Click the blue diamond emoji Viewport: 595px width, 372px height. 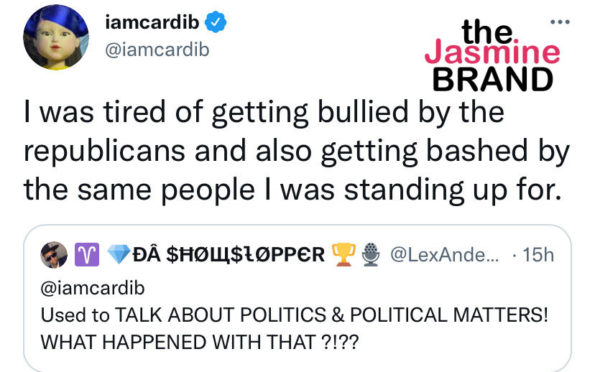point(119,254)
